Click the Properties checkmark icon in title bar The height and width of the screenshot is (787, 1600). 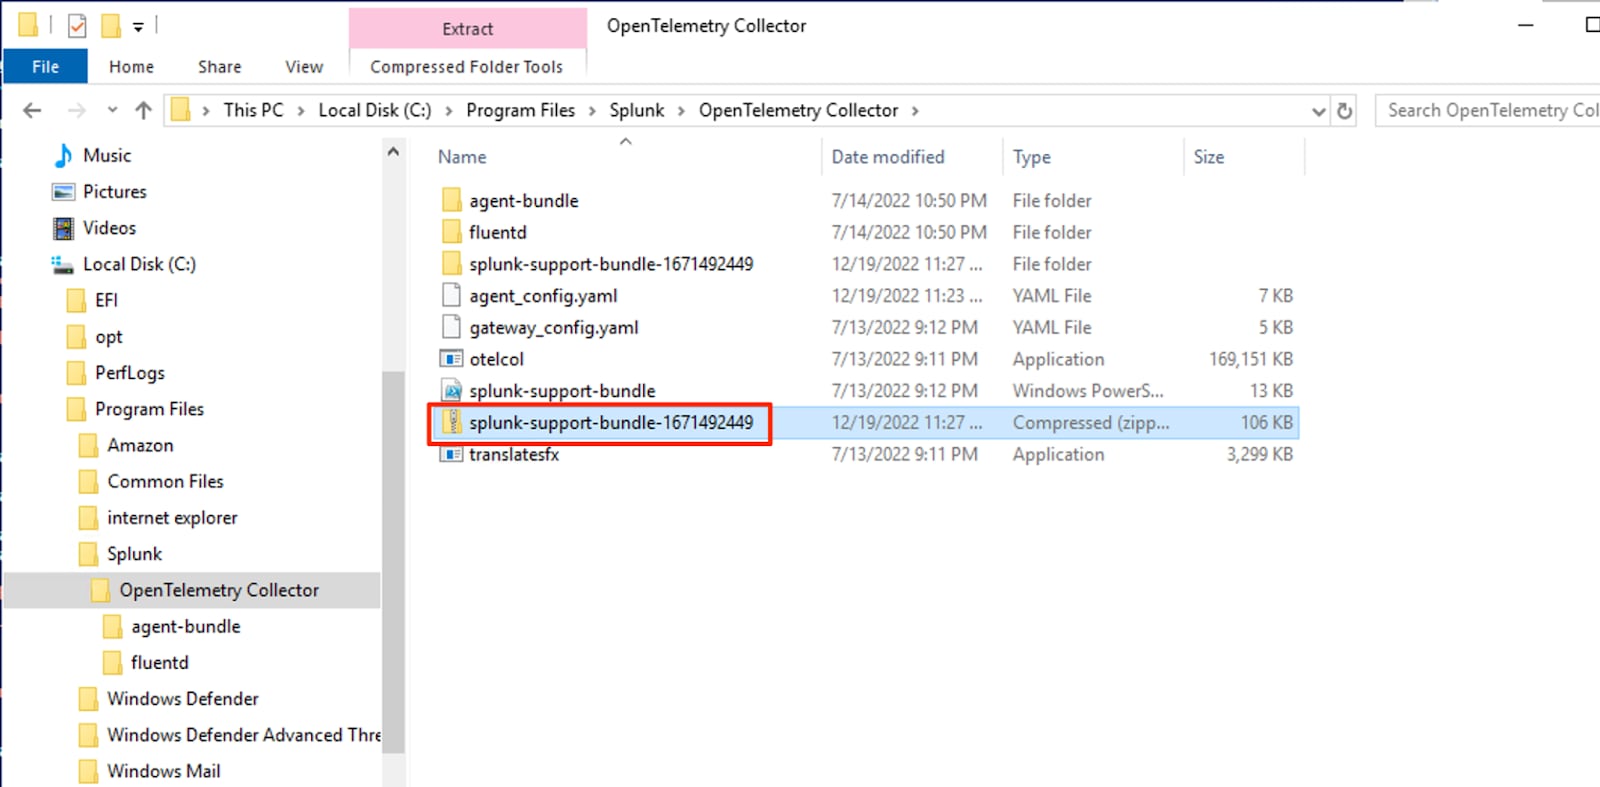tap(77, 26)
